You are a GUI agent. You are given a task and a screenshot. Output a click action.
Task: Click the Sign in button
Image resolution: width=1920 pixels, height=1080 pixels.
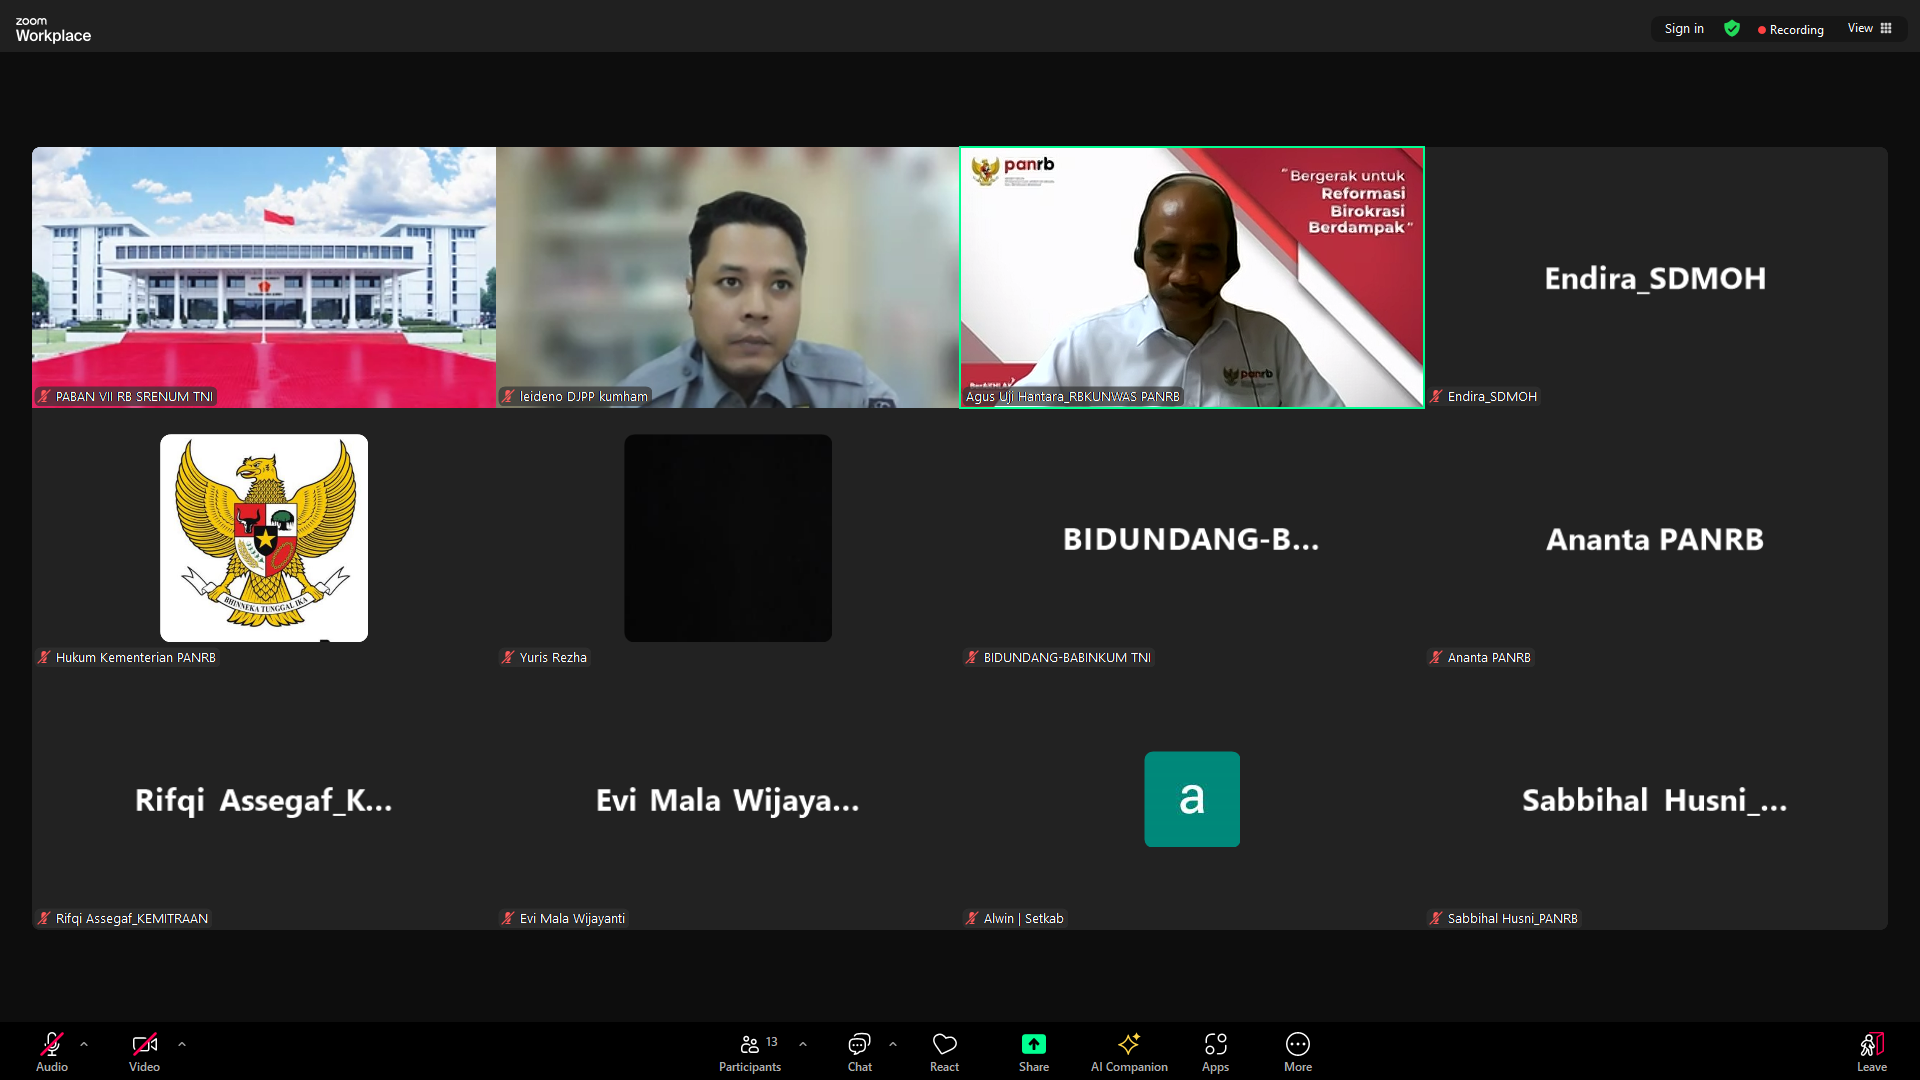point(1684,29)
